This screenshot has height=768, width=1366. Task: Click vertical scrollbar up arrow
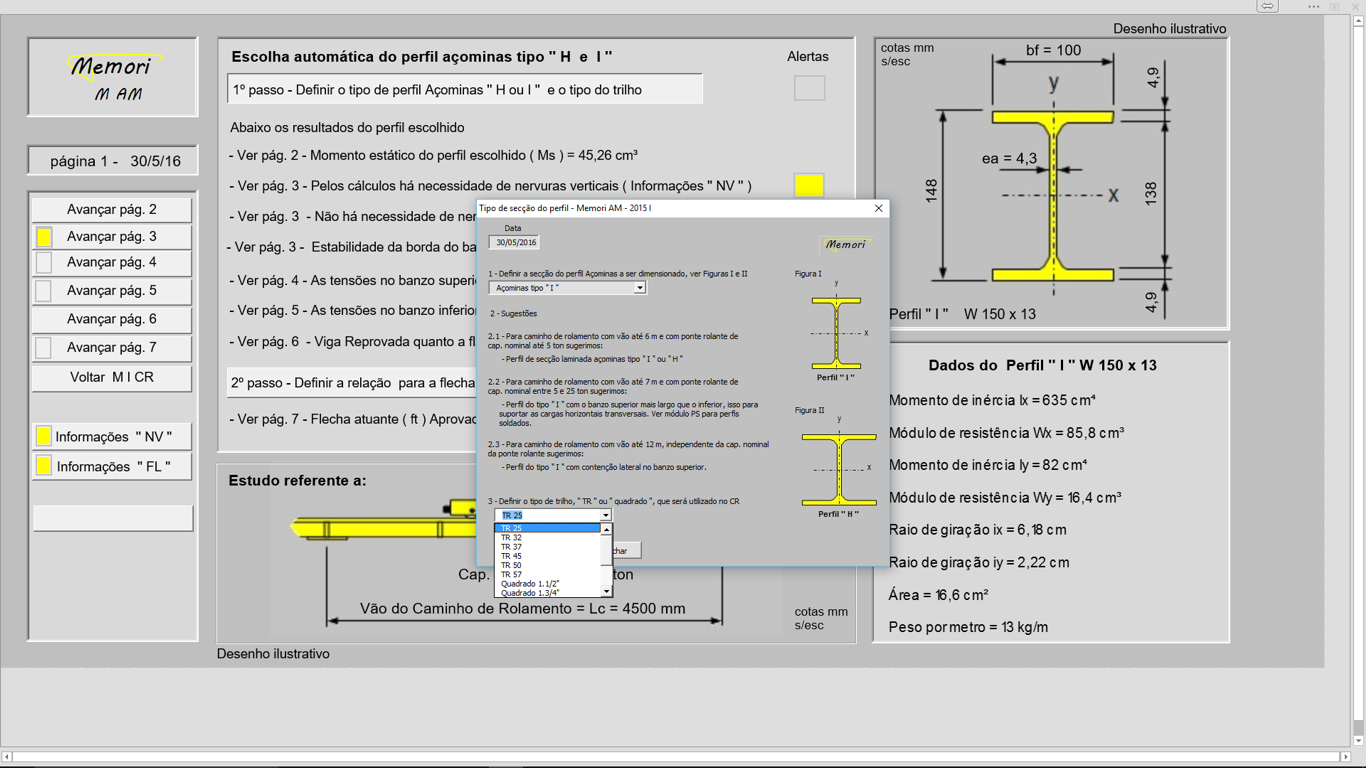pos(1358,22)
